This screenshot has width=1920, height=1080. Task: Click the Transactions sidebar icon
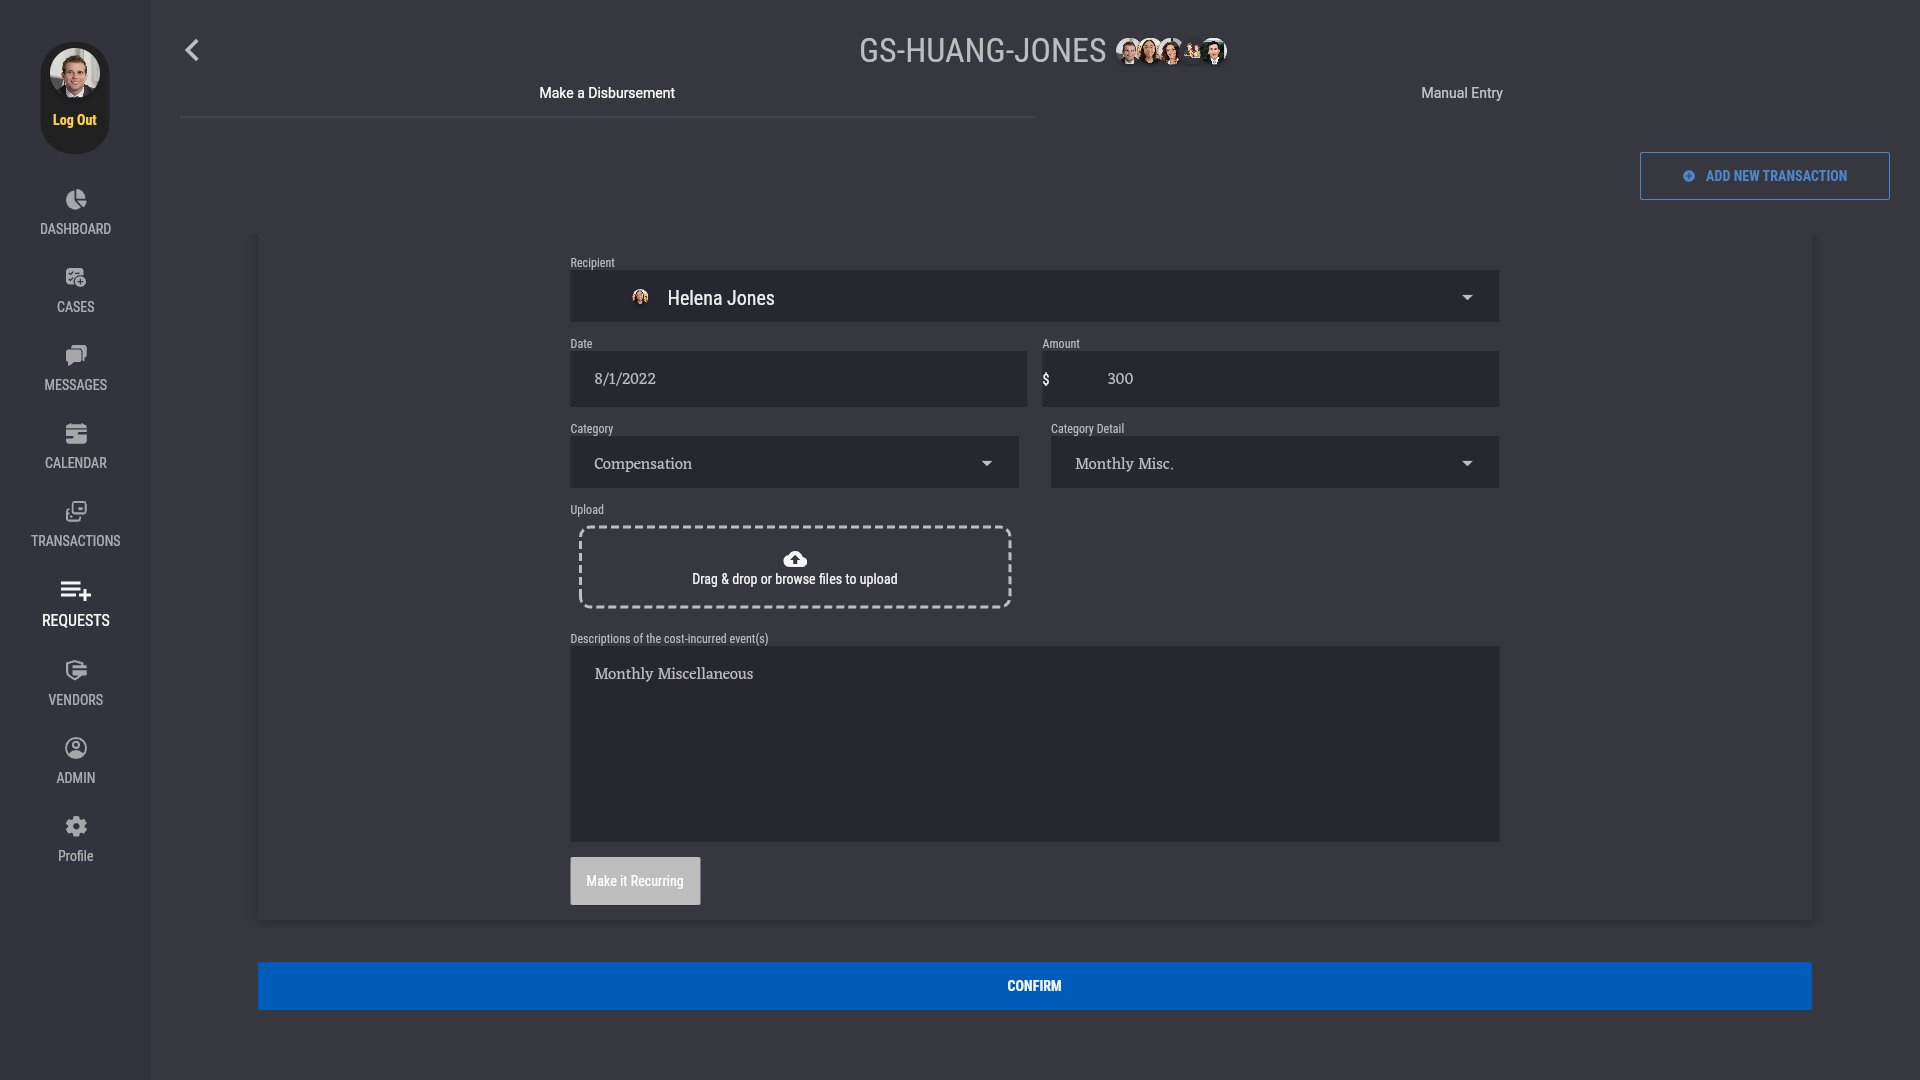pyautogui.click(x=76, y=512)
